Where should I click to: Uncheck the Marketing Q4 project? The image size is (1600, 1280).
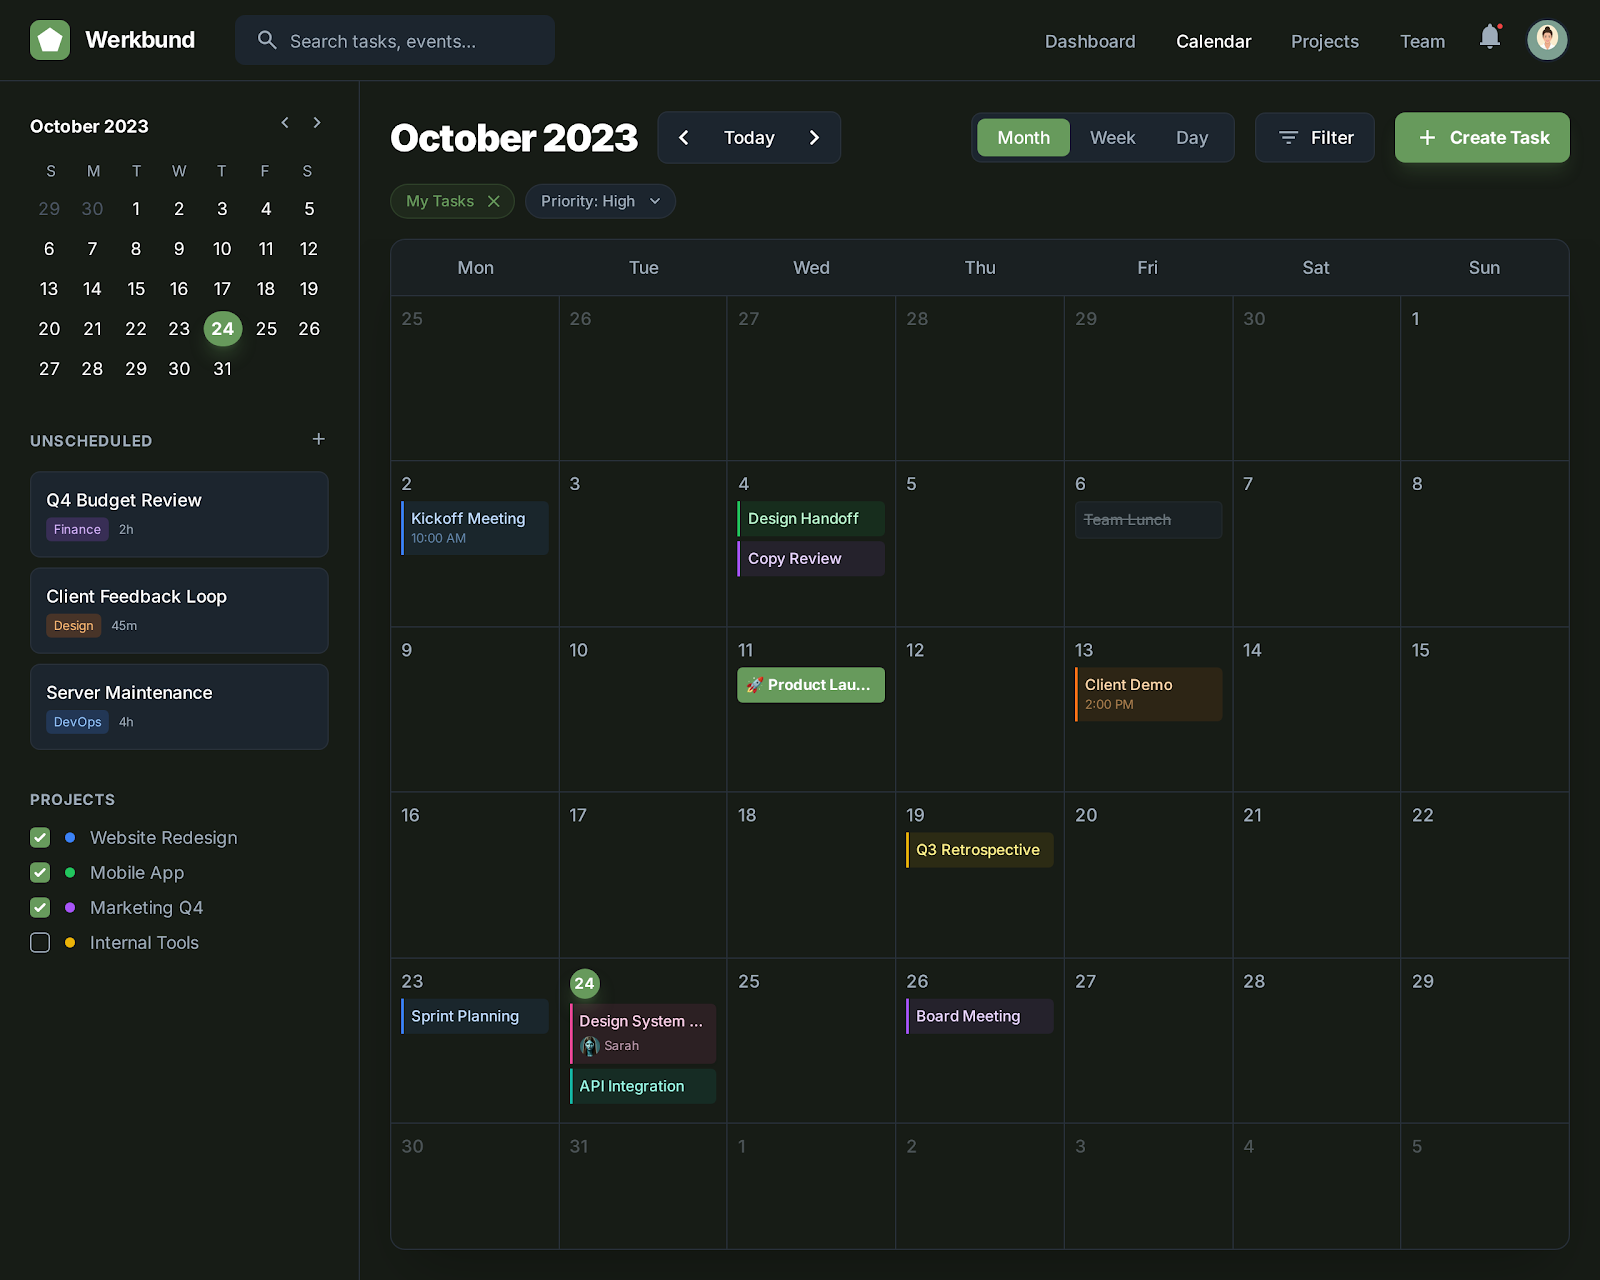pos(40,907)
